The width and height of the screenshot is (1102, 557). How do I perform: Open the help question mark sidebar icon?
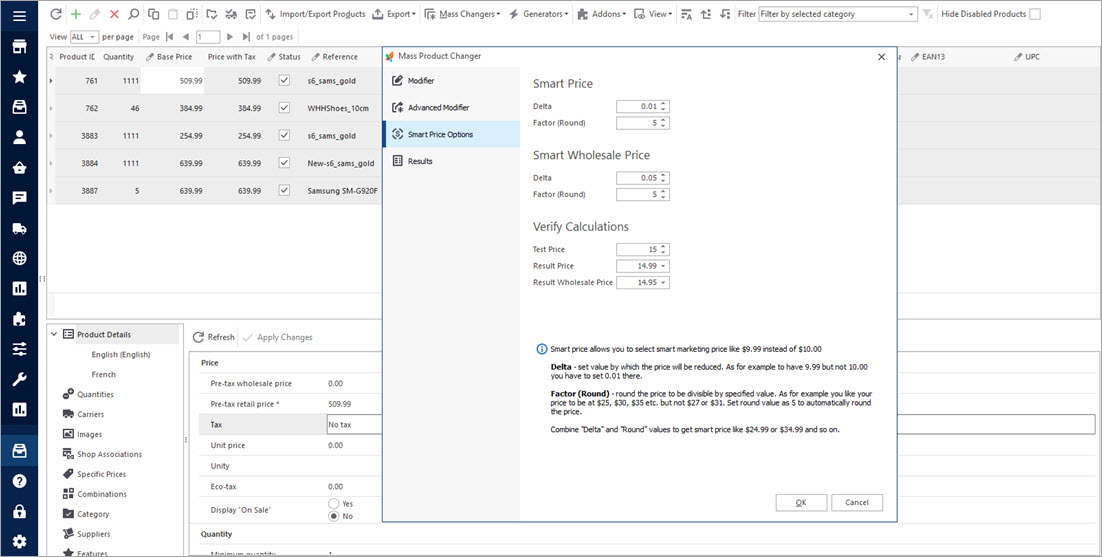20,481
